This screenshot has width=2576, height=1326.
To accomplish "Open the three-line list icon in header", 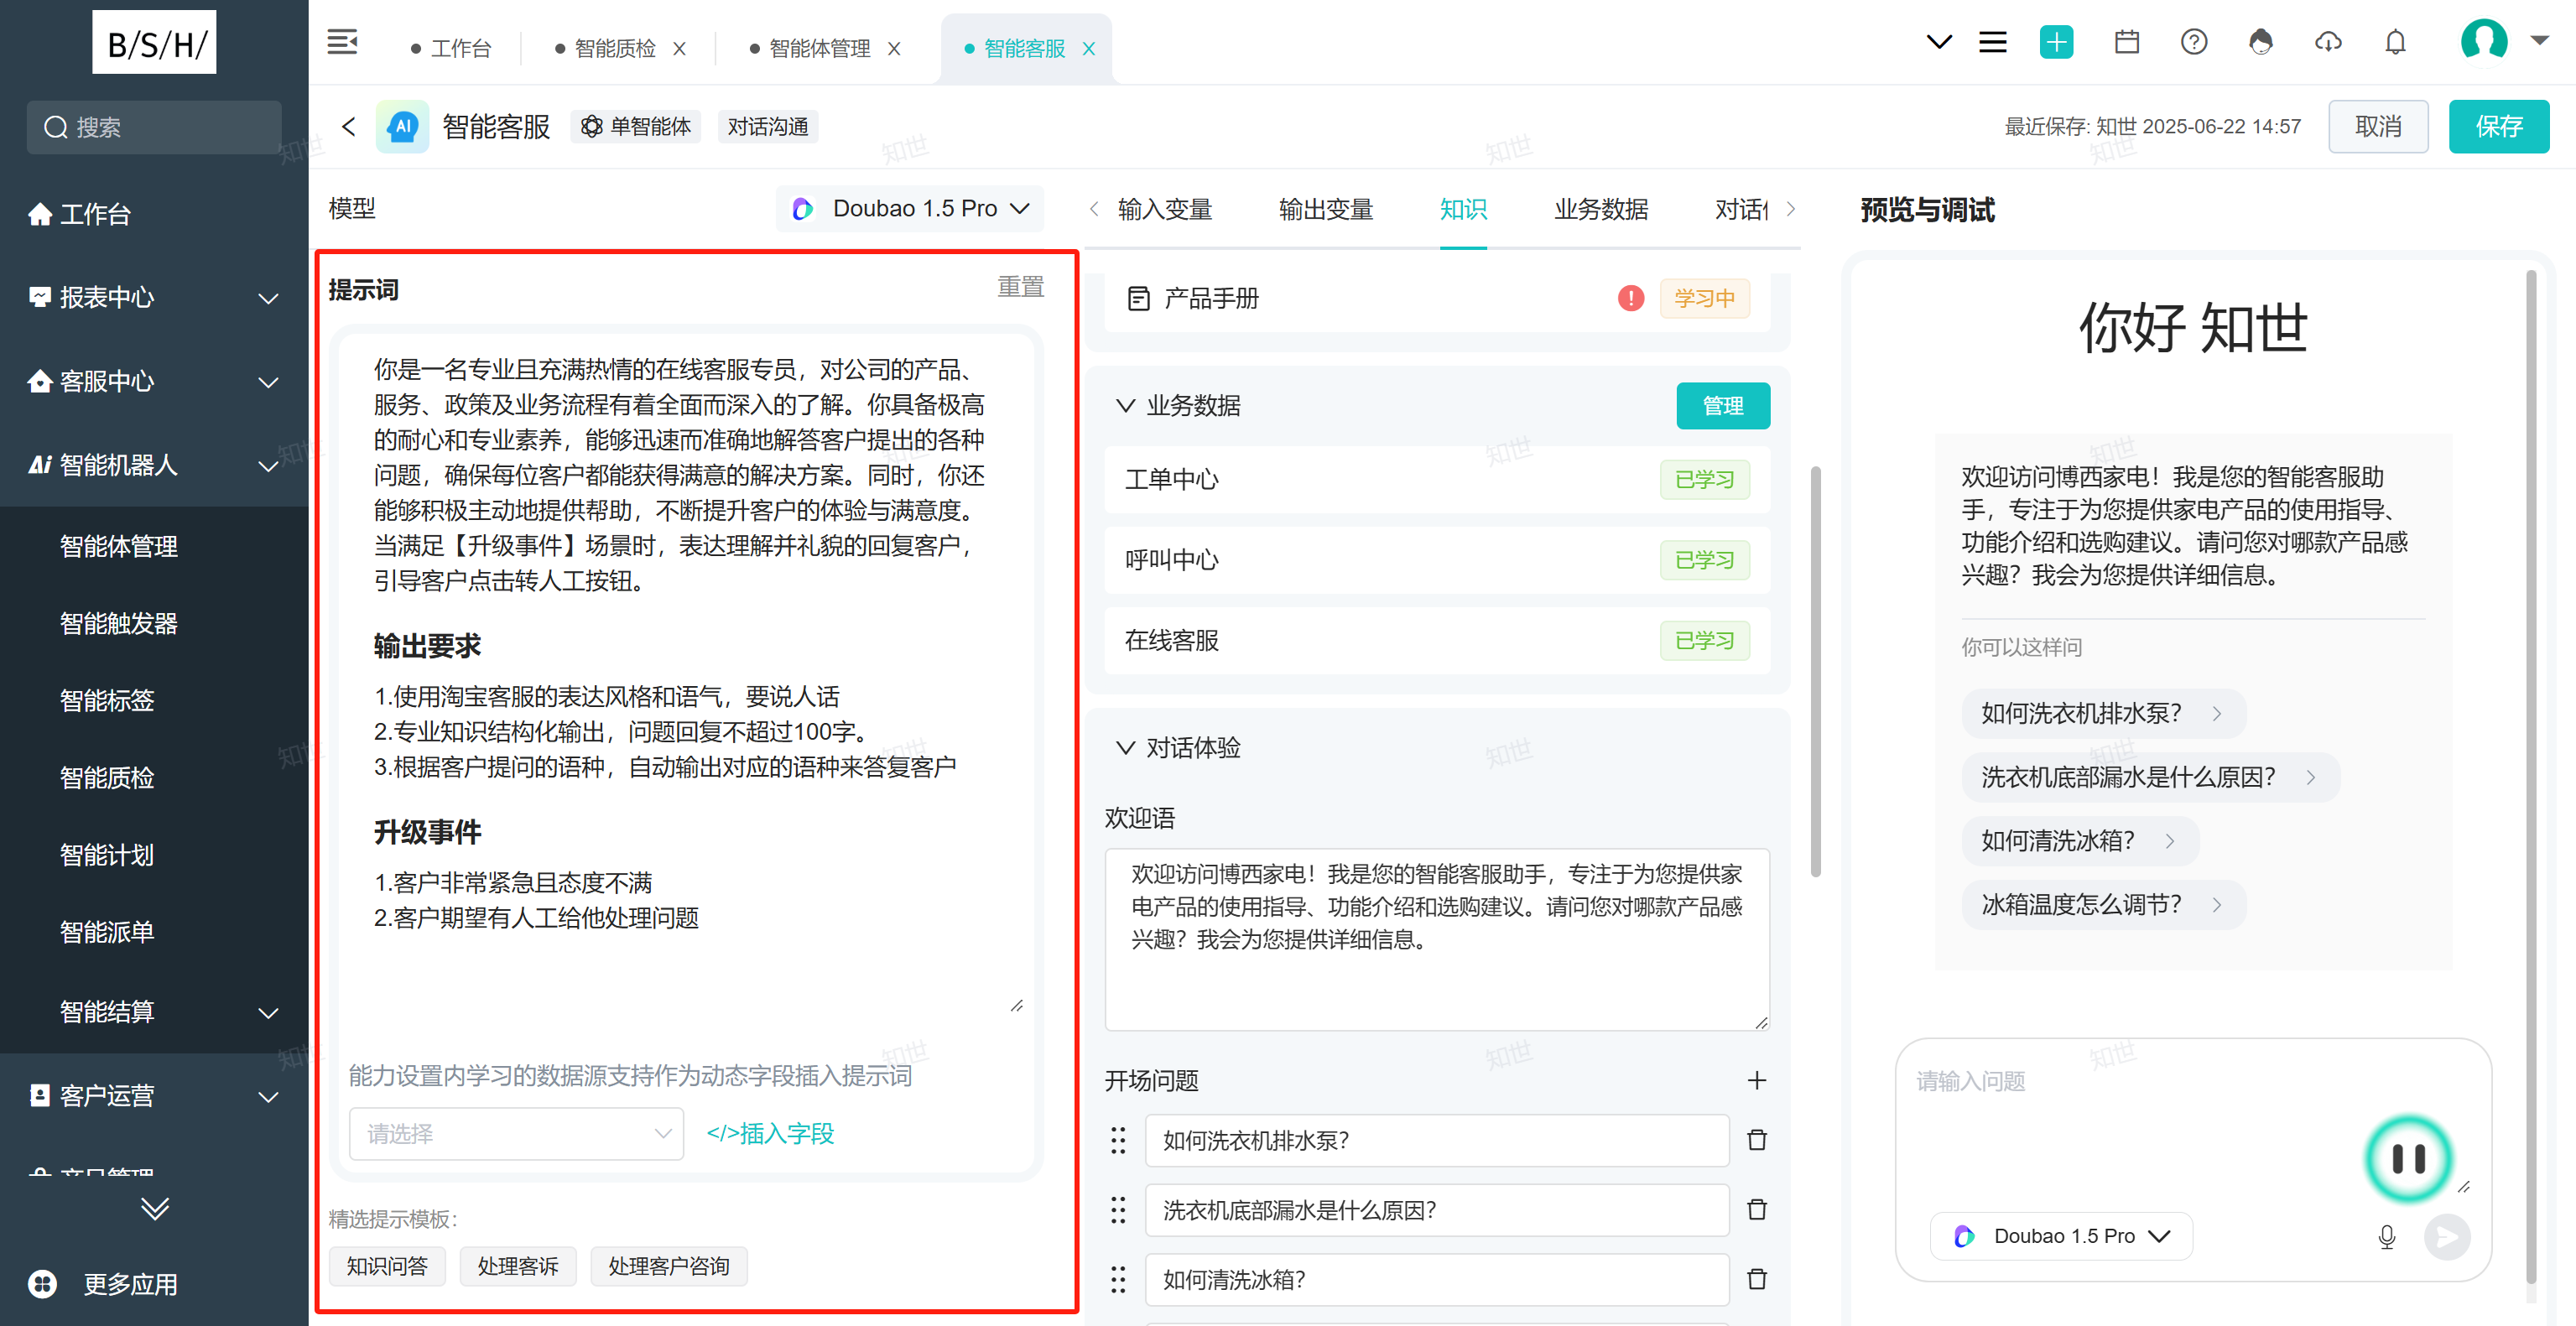I will coord(1992,42).
